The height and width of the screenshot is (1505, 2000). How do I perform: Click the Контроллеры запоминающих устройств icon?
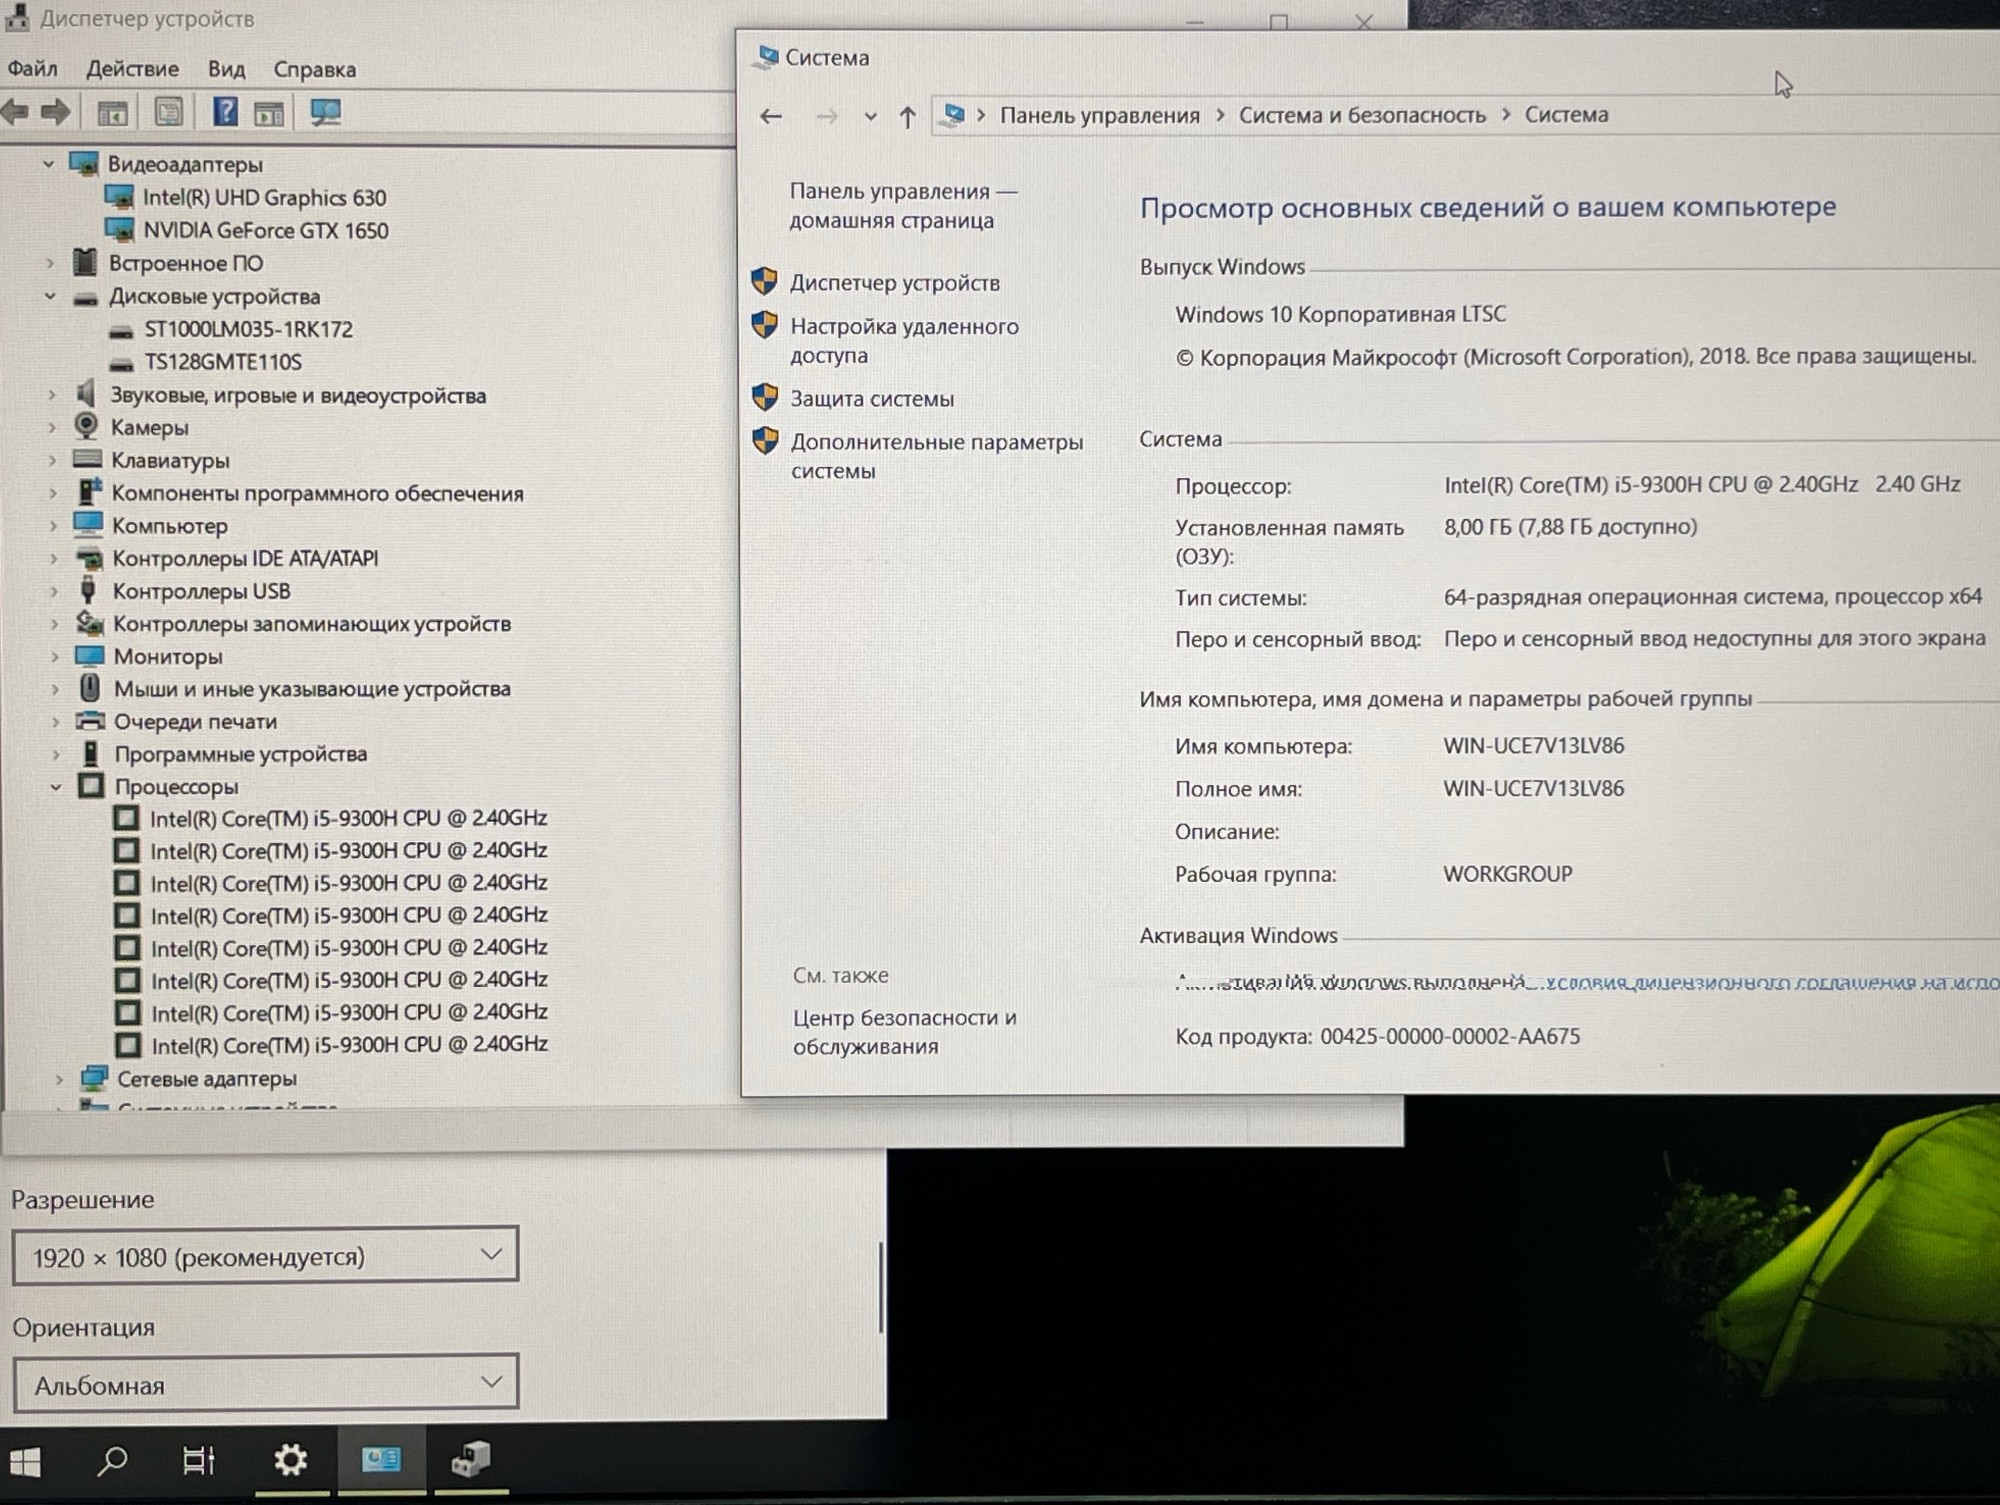coord(90,623)
